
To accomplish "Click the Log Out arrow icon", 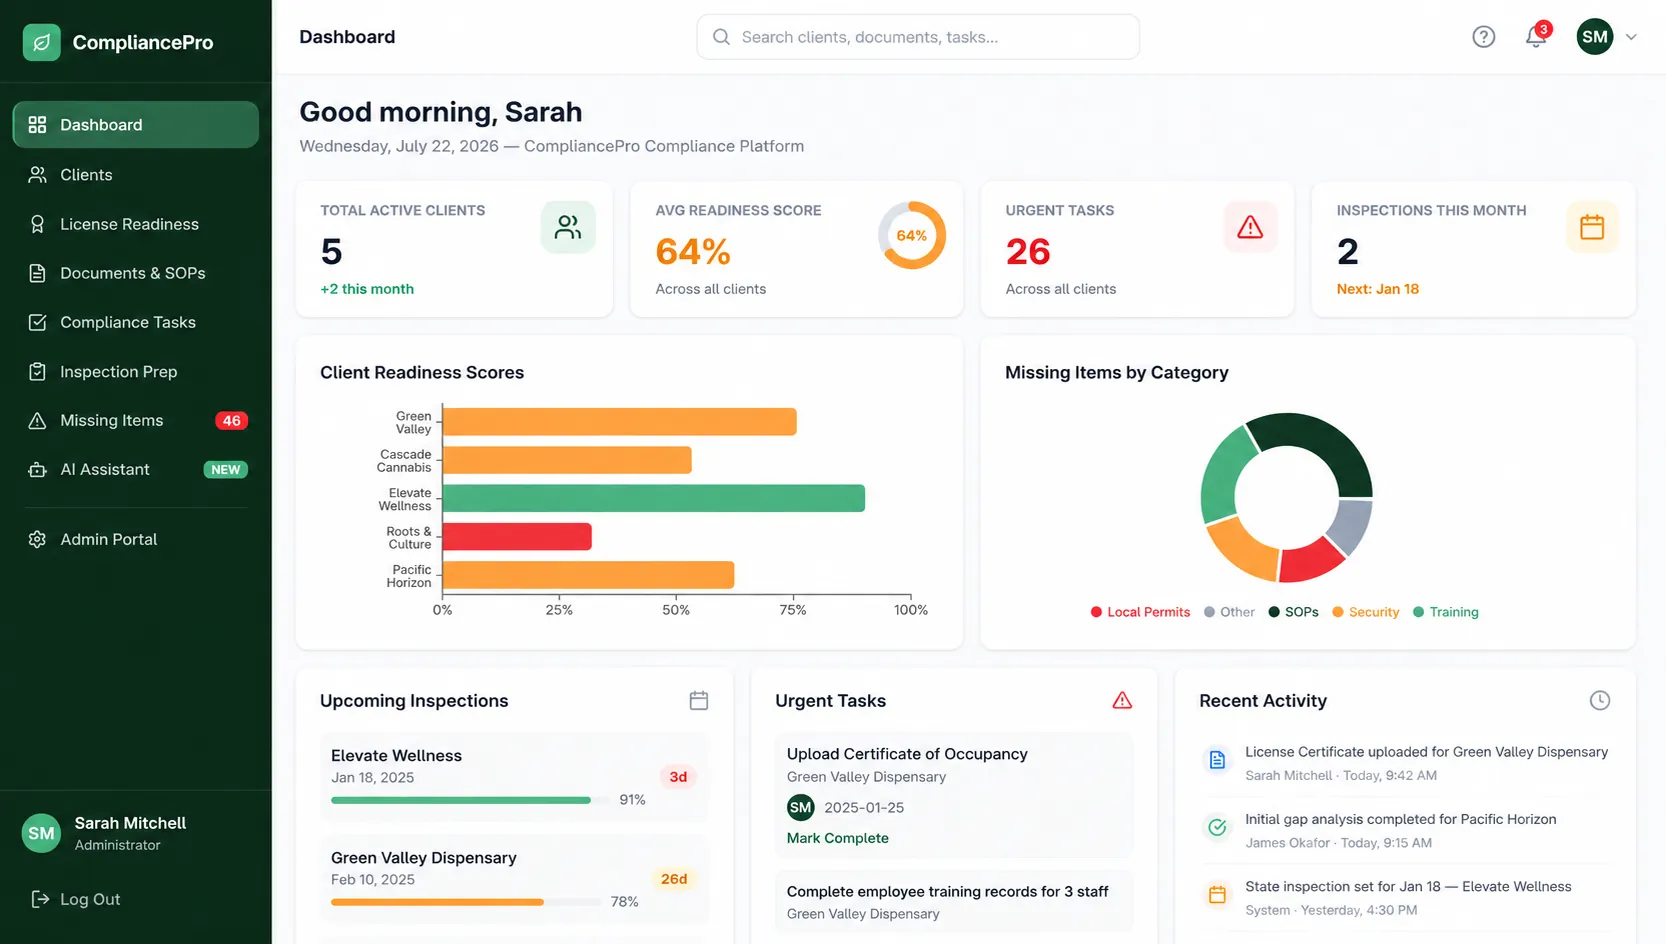I will (x=40, y=899).
